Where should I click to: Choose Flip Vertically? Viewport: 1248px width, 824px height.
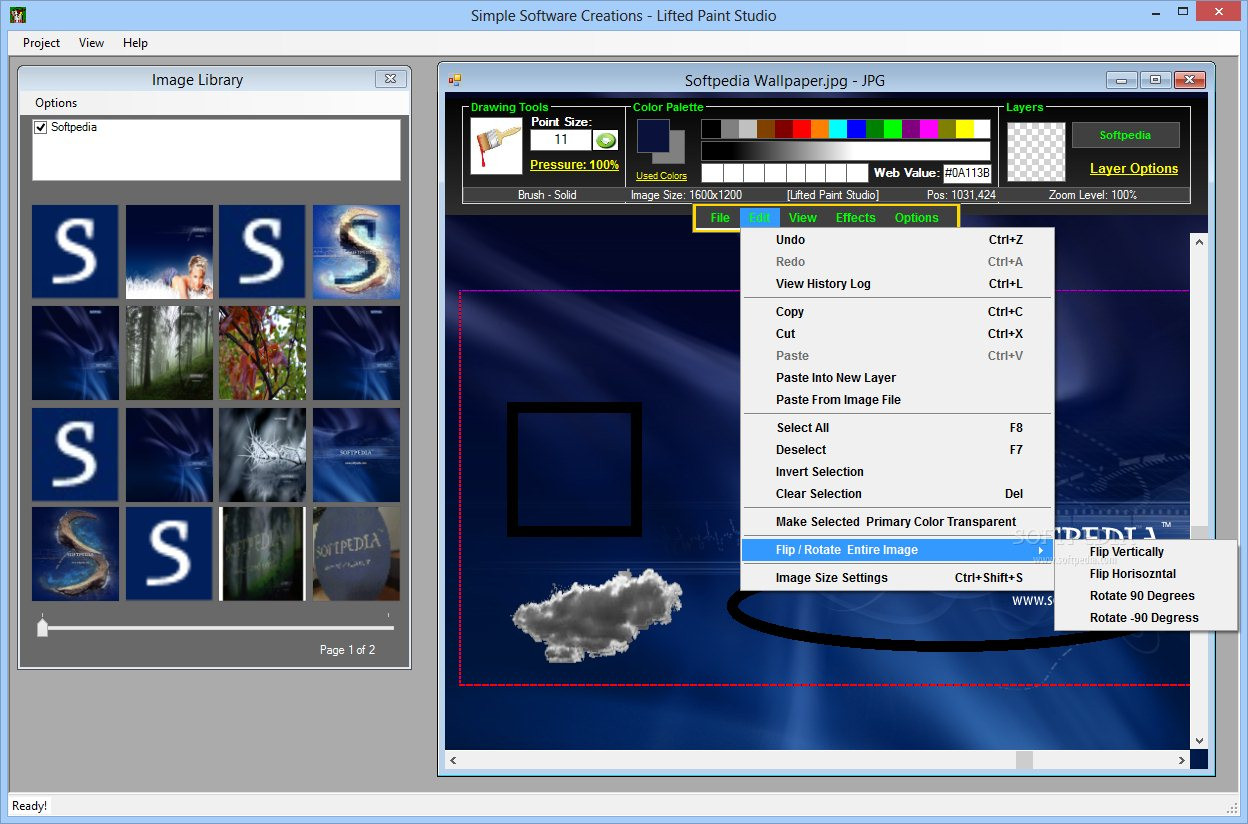pyautogui.click(x=1146, y=552)
